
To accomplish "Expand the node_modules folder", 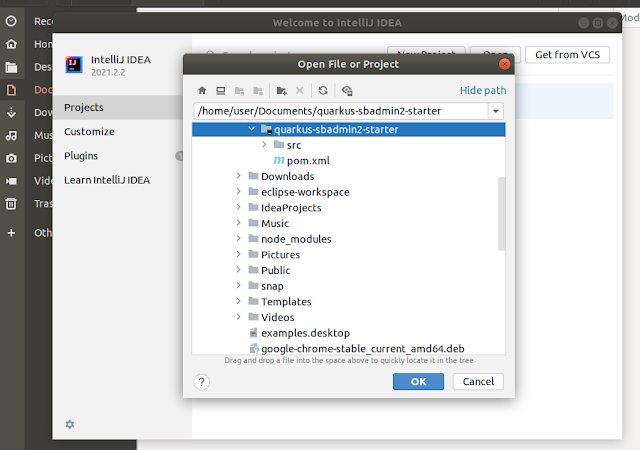I will 238,238.
